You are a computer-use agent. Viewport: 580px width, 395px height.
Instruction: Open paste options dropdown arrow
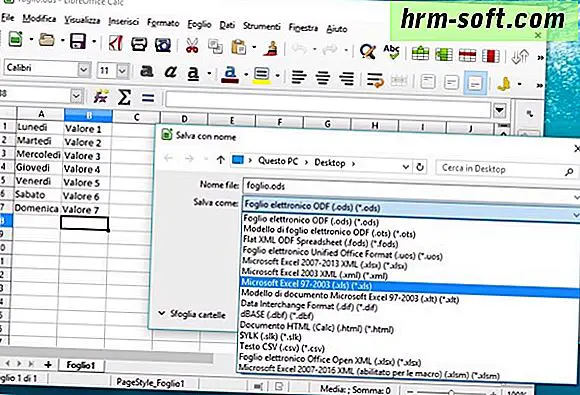pos(254,48)
